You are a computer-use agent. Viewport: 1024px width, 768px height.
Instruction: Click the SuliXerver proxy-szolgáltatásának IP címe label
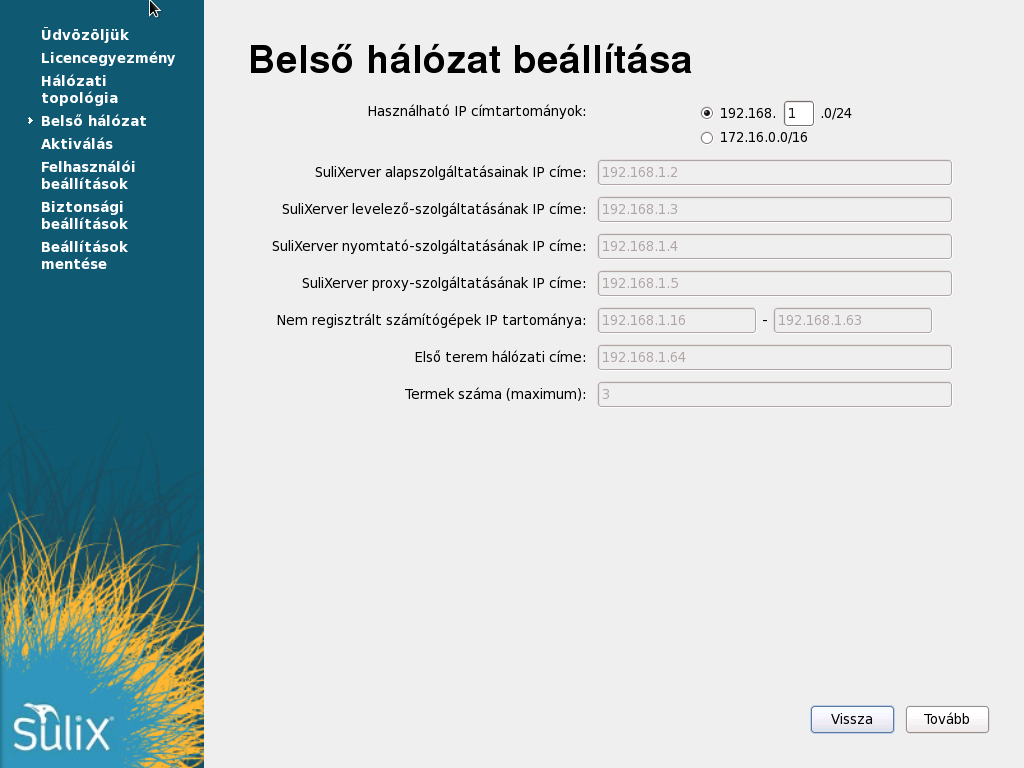[444, 283]
